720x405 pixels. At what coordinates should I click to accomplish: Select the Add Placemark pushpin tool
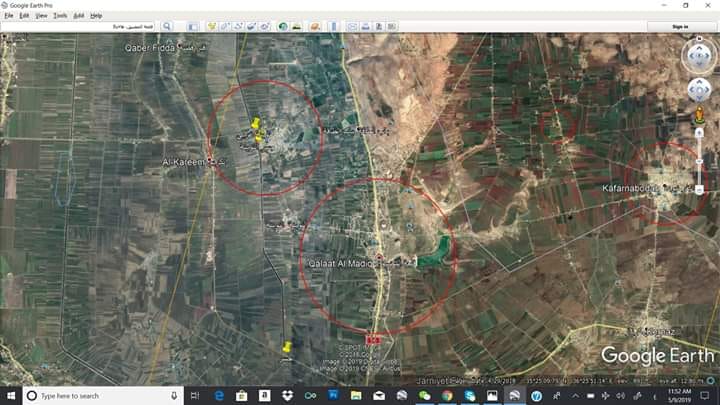(212, 27)
